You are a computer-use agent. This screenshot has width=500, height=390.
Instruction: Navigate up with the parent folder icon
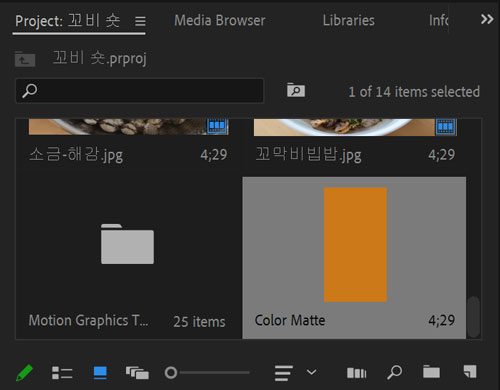(x=25, y=59)
